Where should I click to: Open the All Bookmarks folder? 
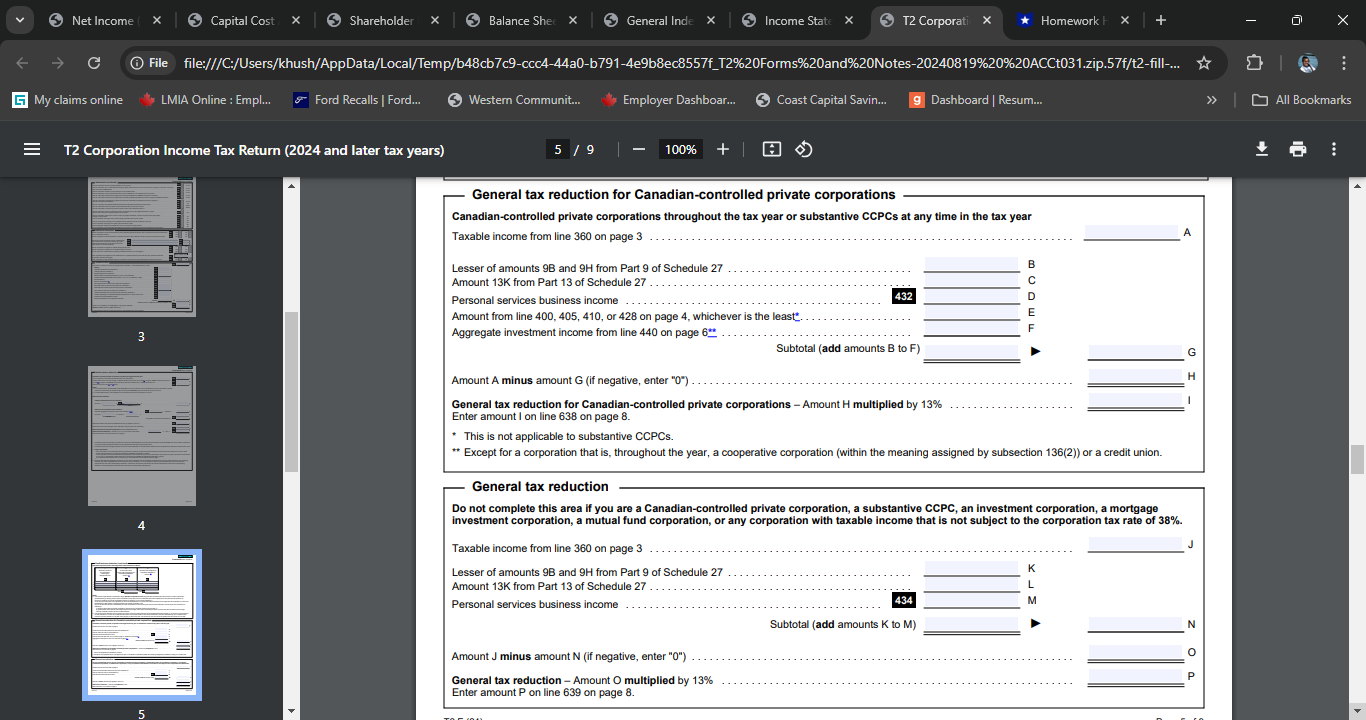click(1302, 99)
